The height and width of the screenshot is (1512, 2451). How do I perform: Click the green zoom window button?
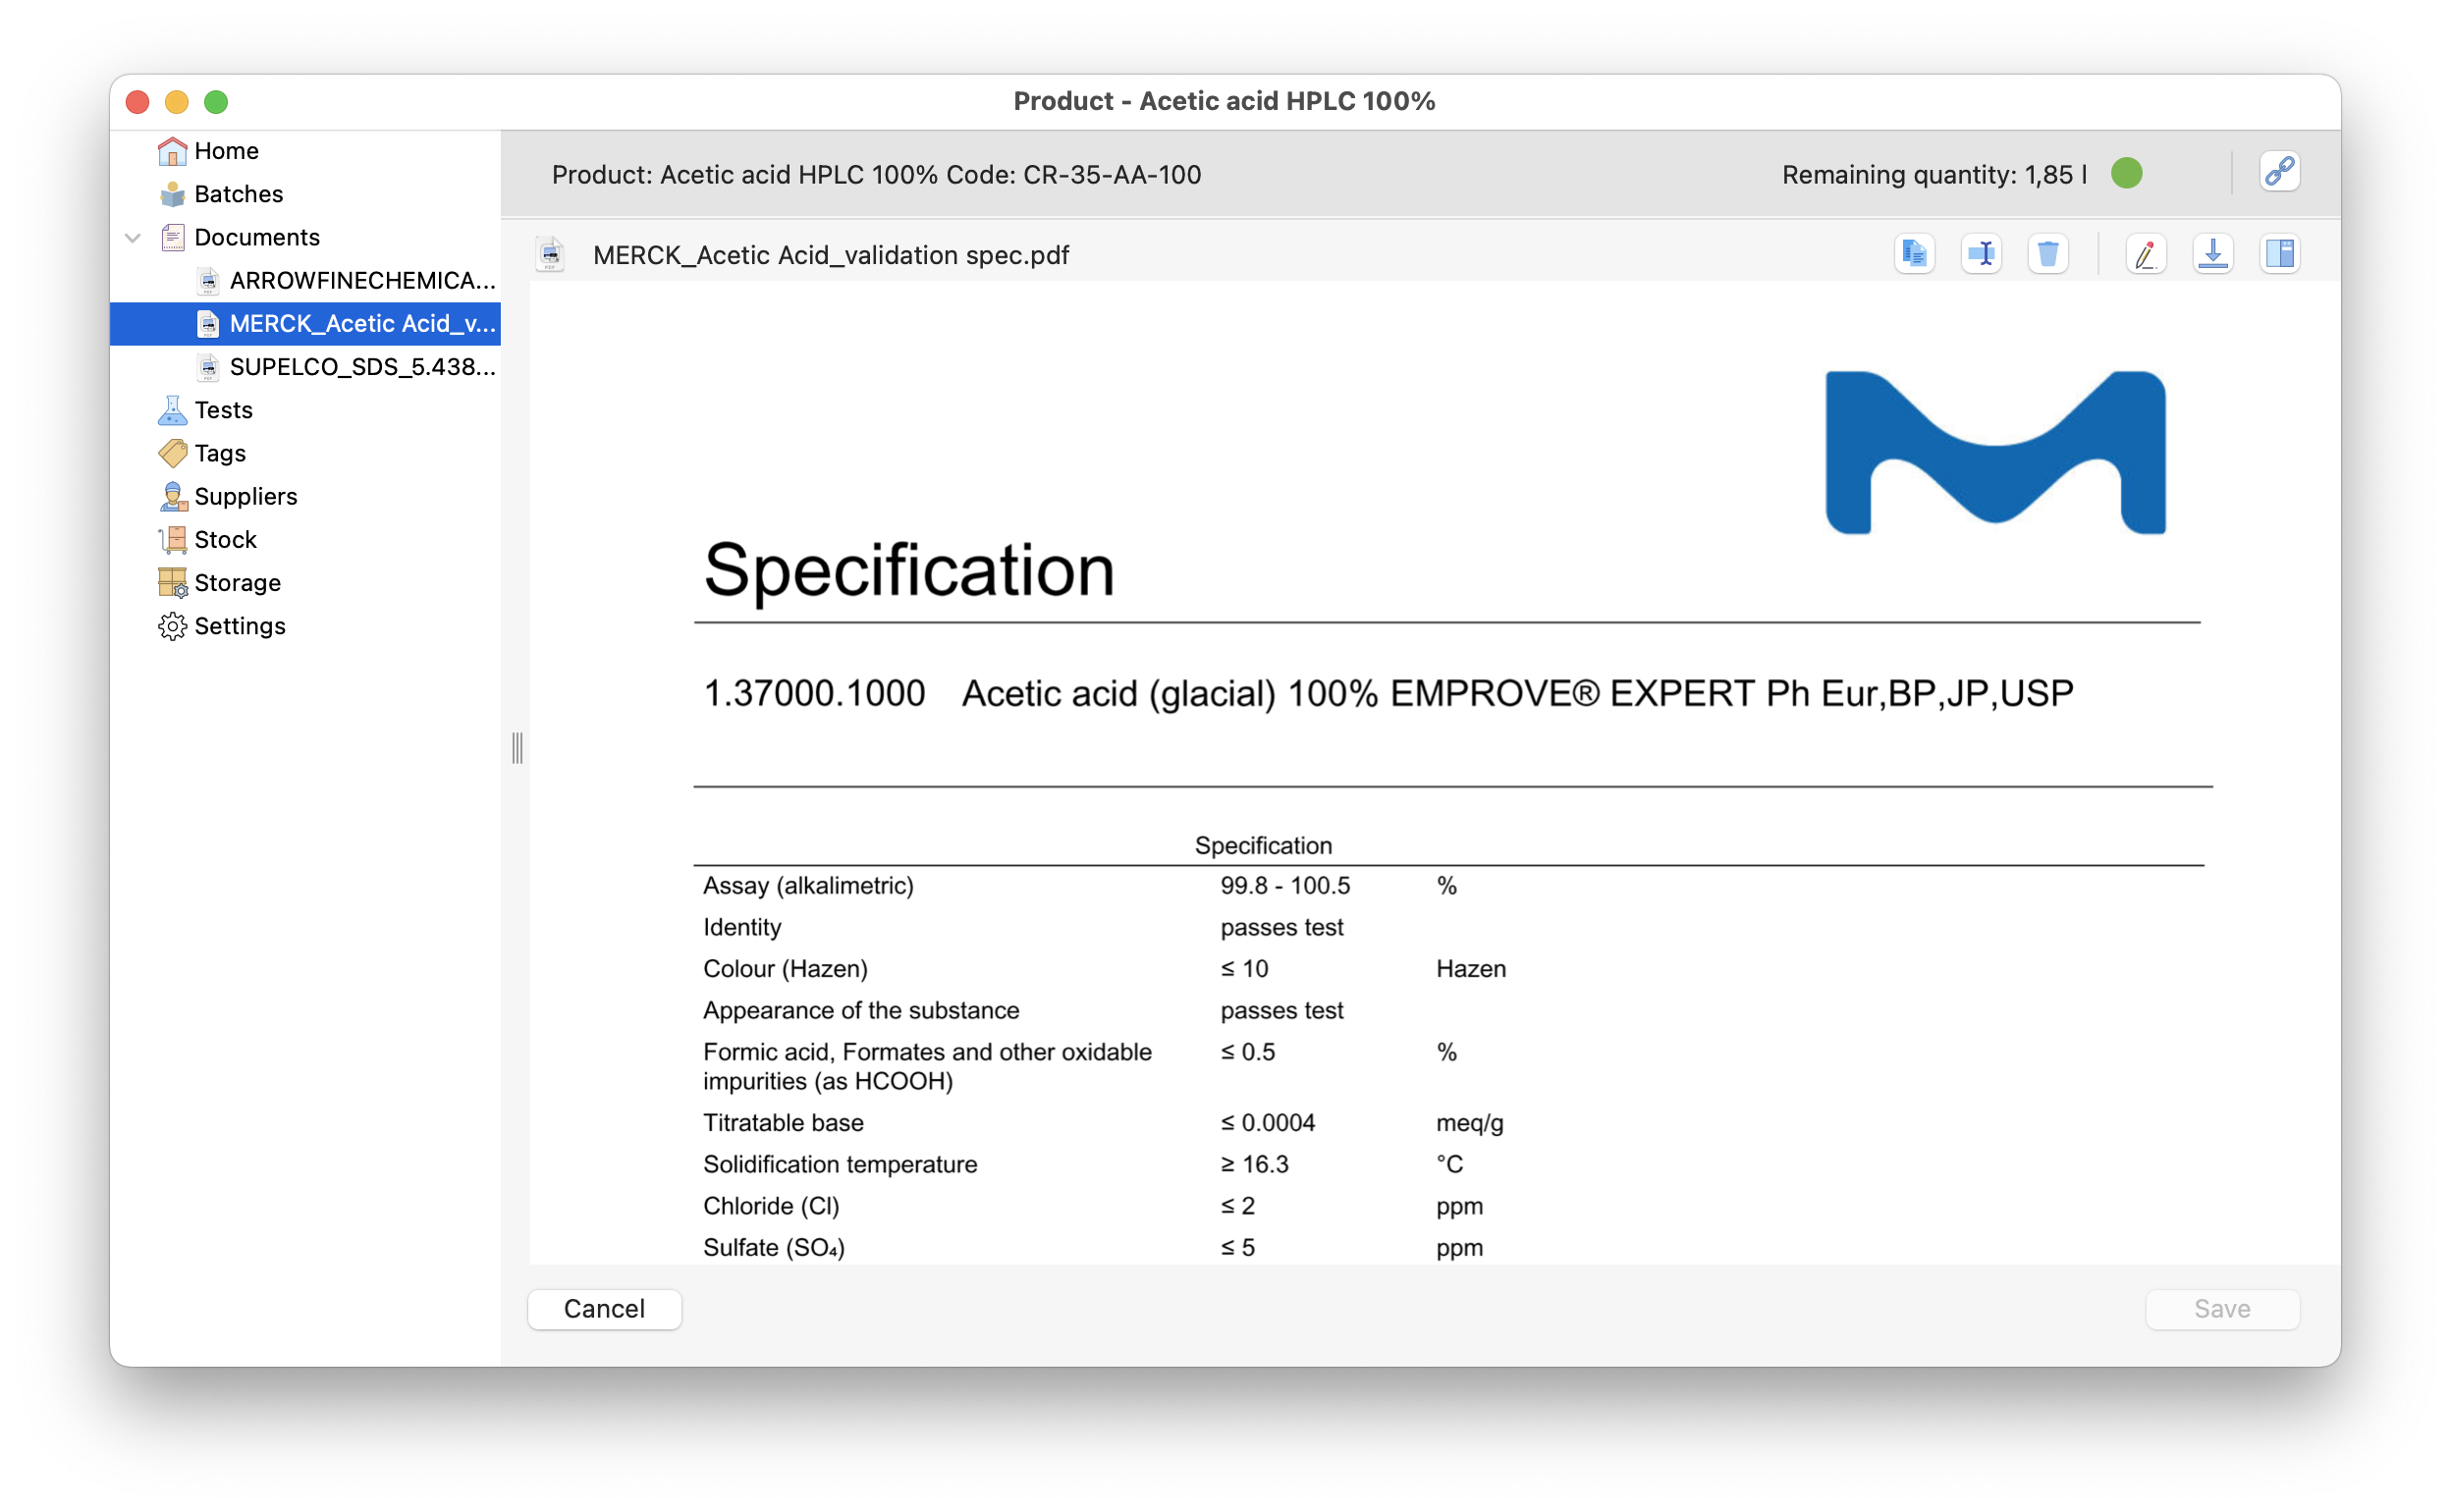[x=216, y=102]
